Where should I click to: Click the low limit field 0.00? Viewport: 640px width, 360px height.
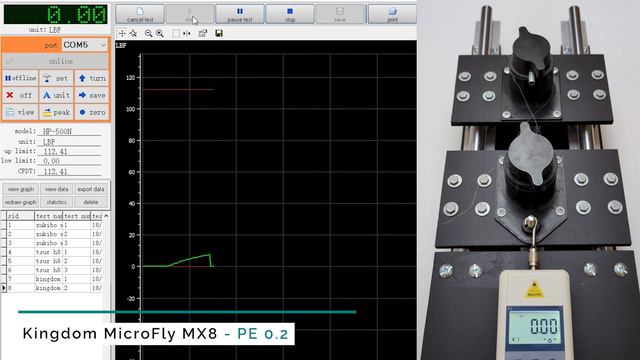tap(69, 161)
